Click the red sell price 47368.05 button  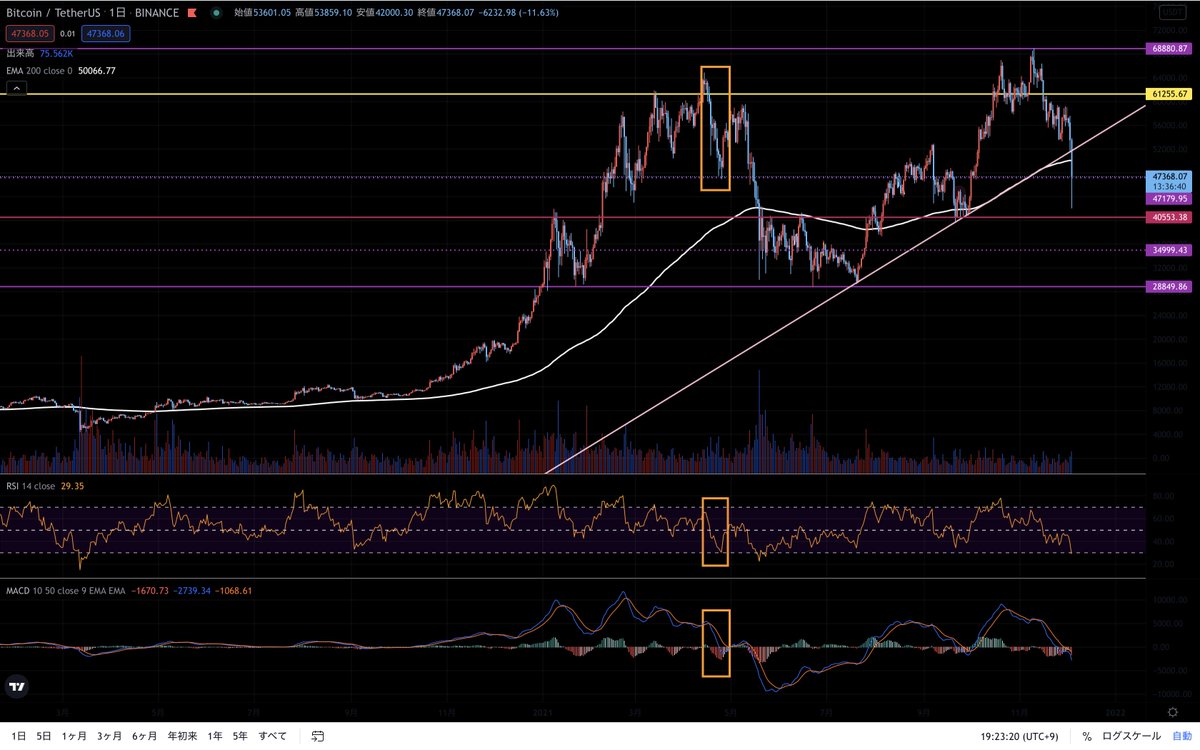(28, 33)
